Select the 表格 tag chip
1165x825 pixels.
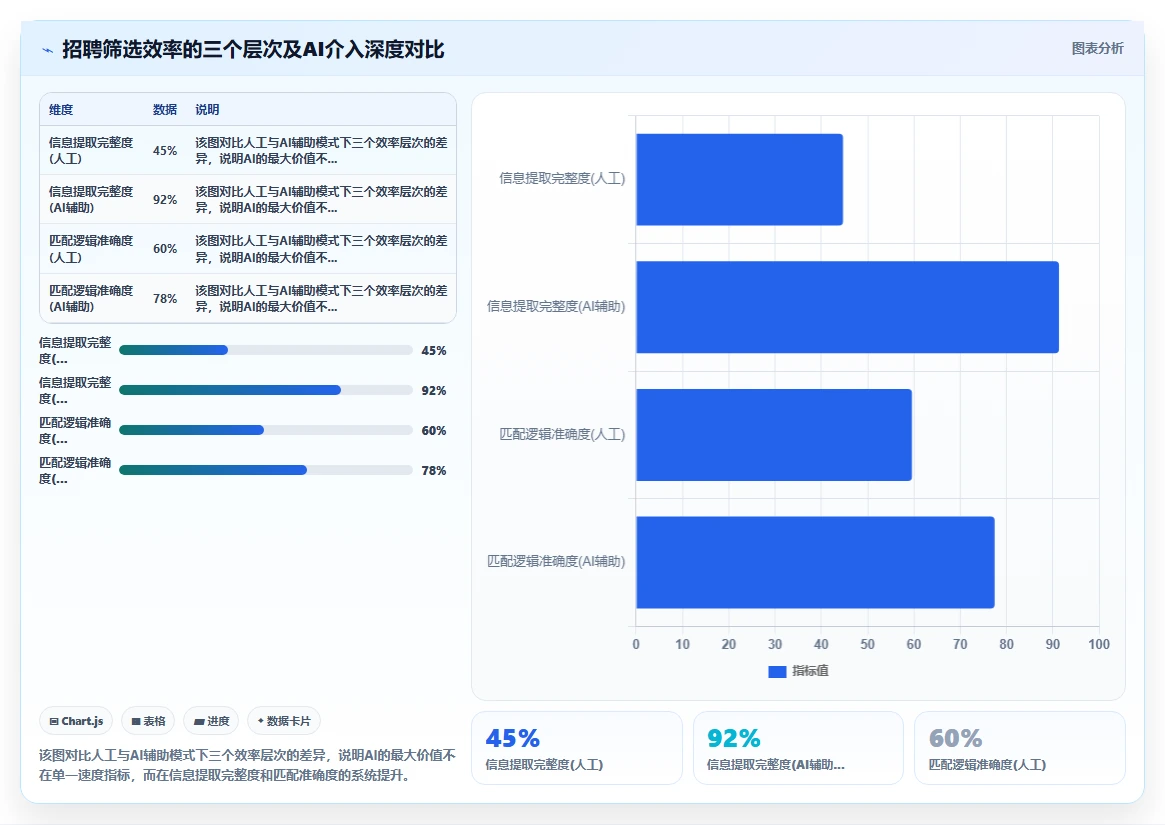tap(148, 721)
